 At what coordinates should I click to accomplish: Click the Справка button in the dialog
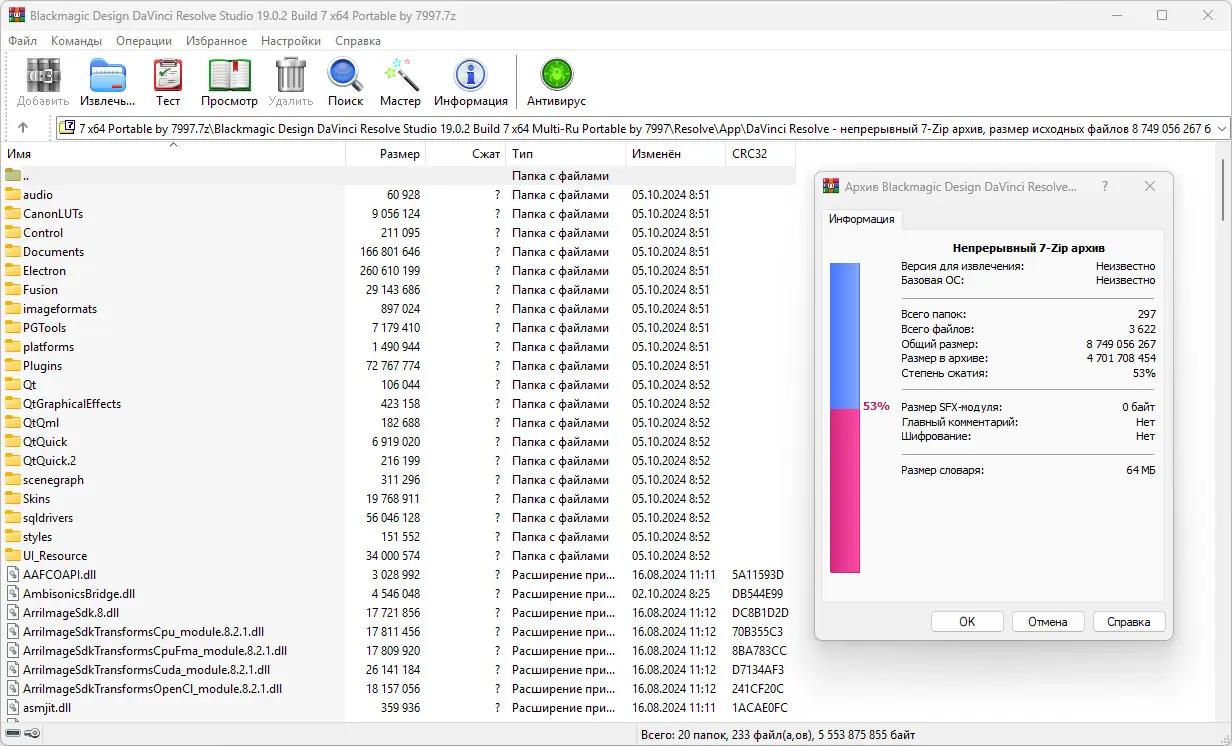pyautogui.click(x=1129, y=621)
